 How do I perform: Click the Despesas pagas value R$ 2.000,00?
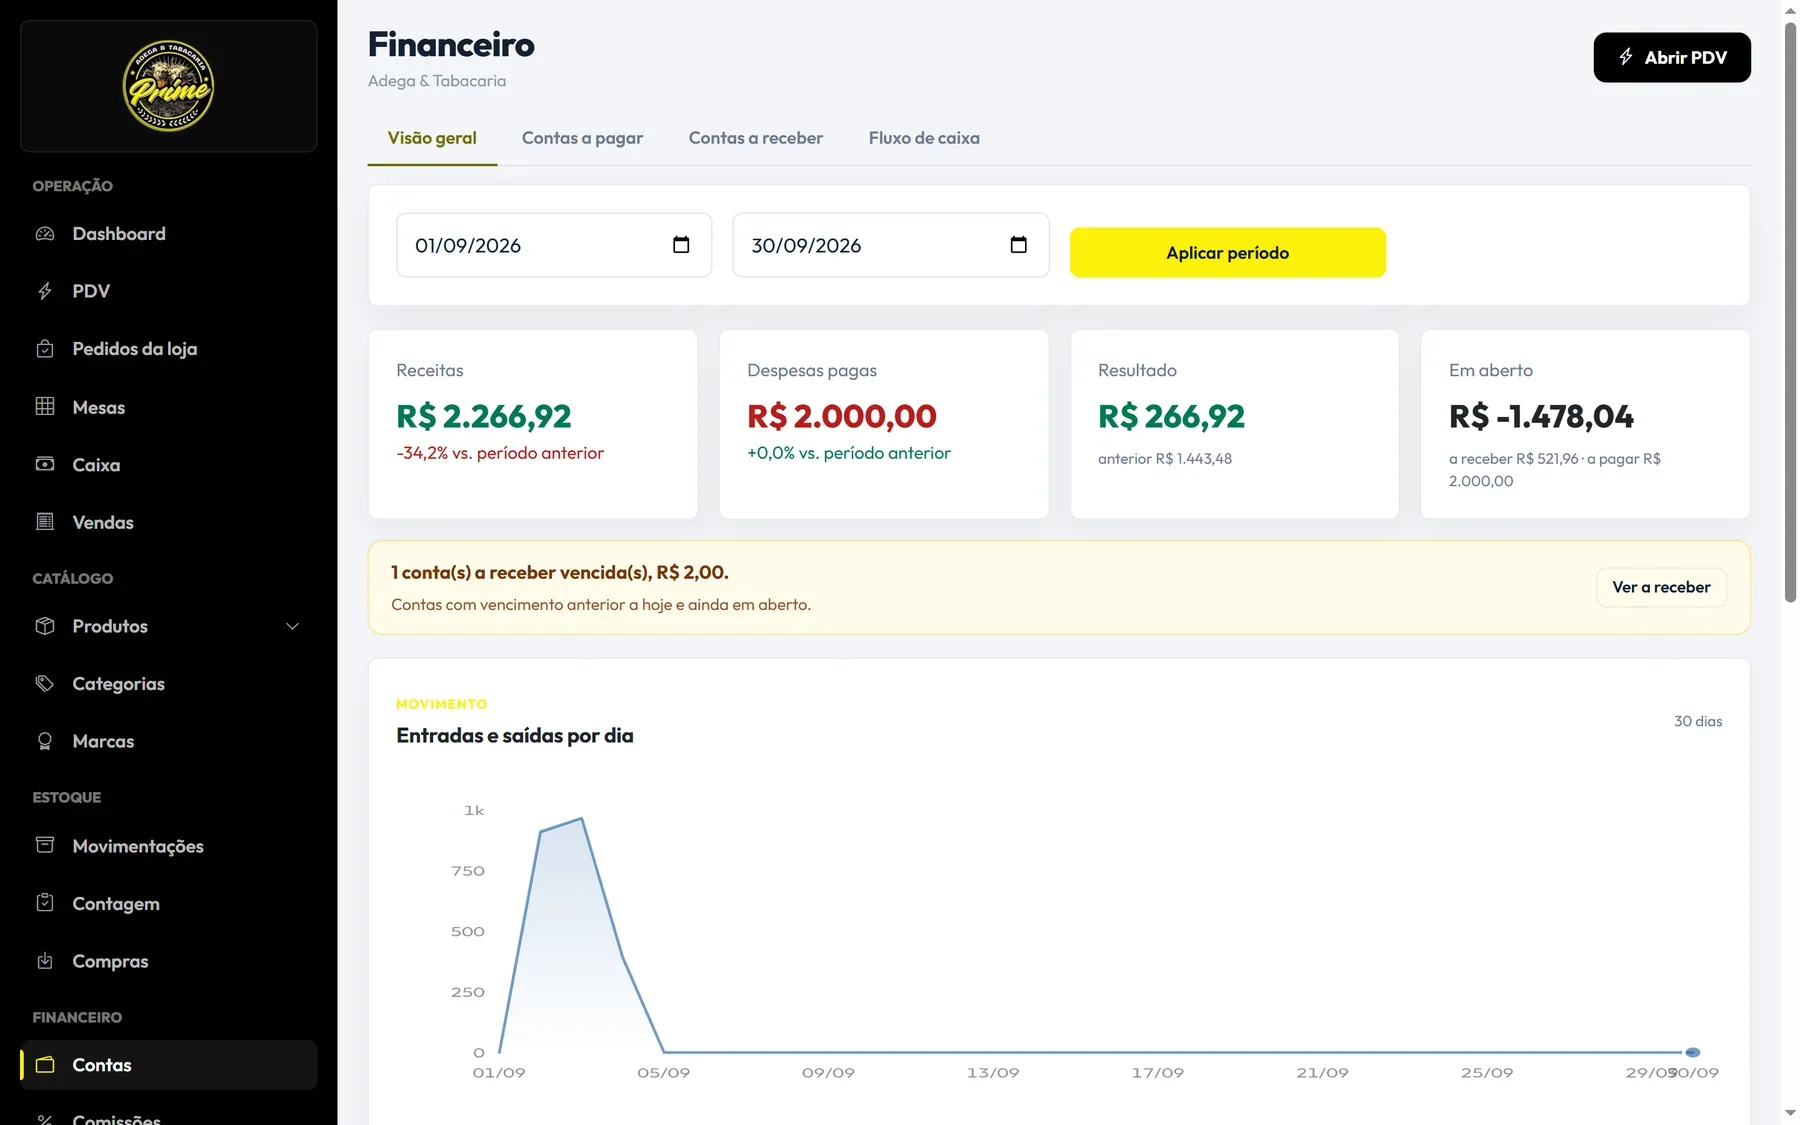[x=842, y=416]
